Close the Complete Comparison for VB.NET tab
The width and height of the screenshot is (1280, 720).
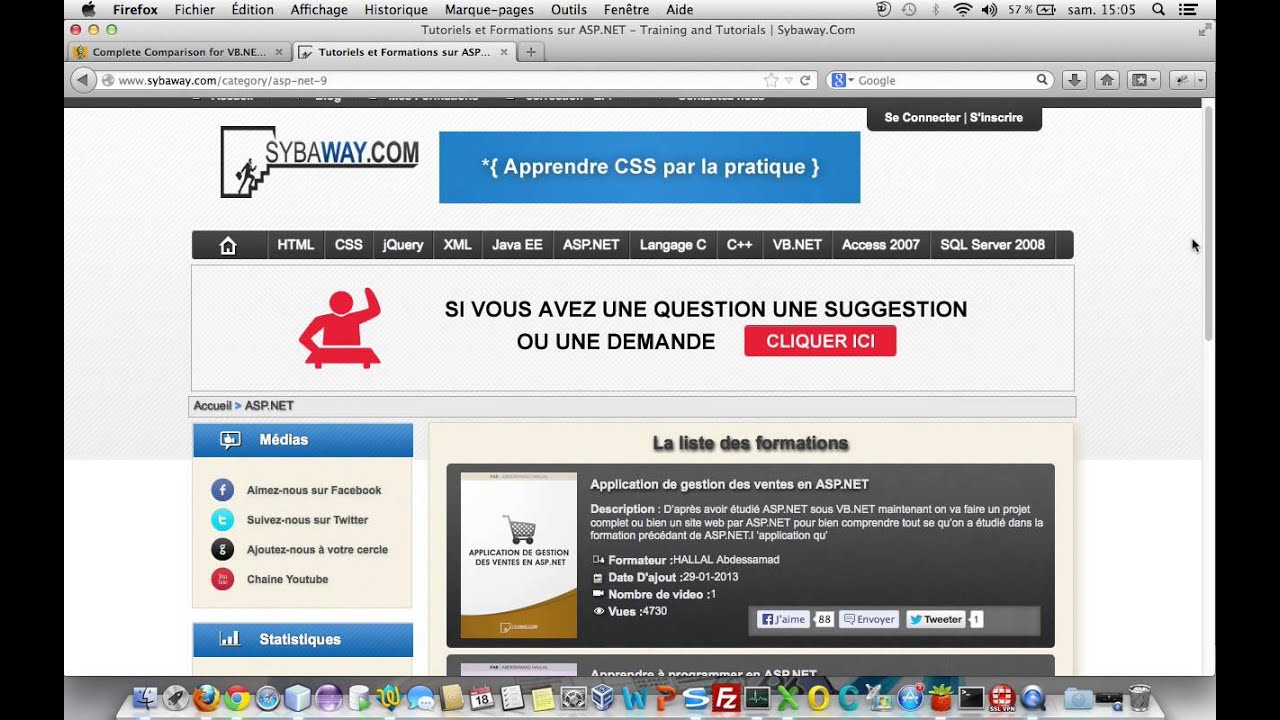click(x=279, y=52)
